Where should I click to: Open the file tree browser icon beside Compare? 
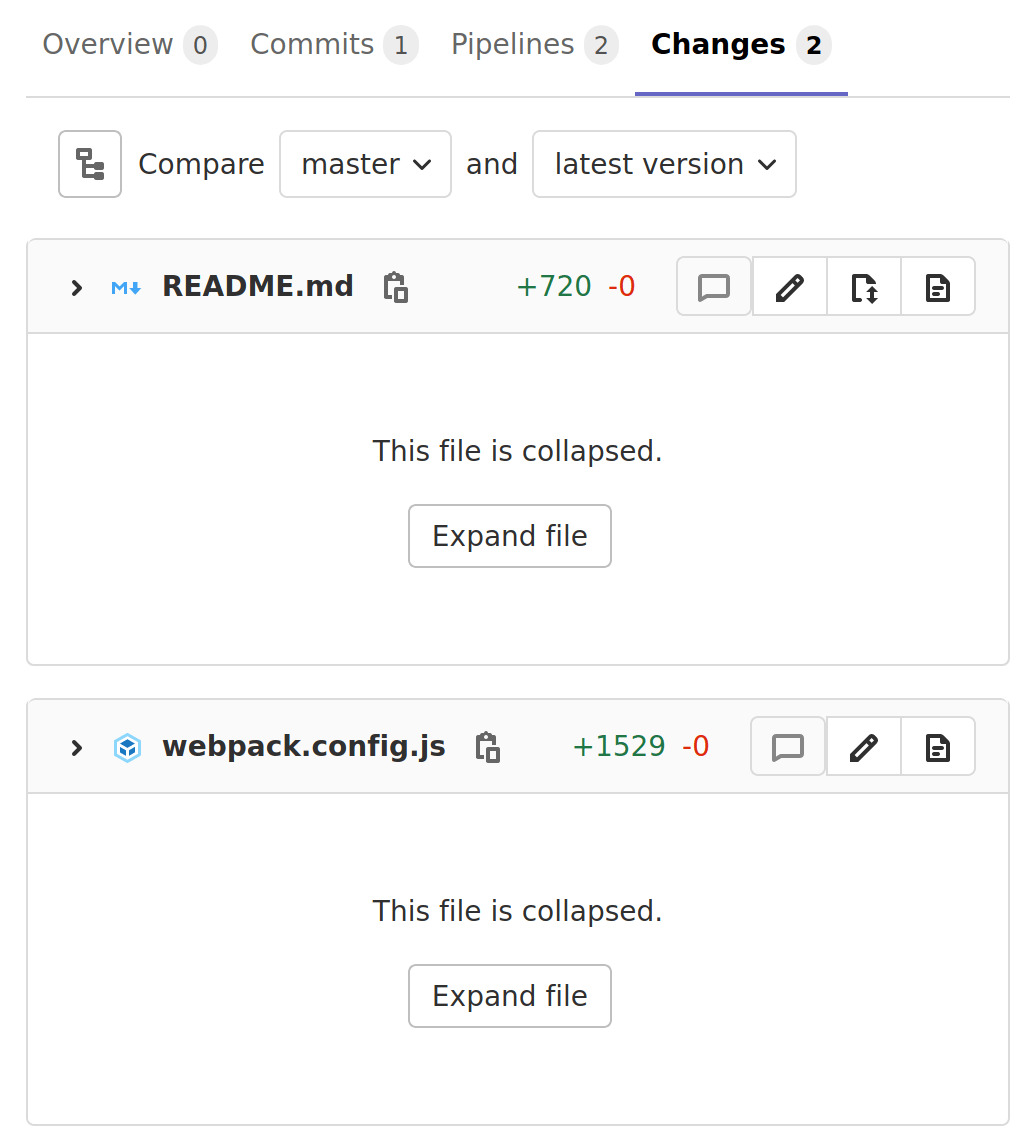(90, 164)
